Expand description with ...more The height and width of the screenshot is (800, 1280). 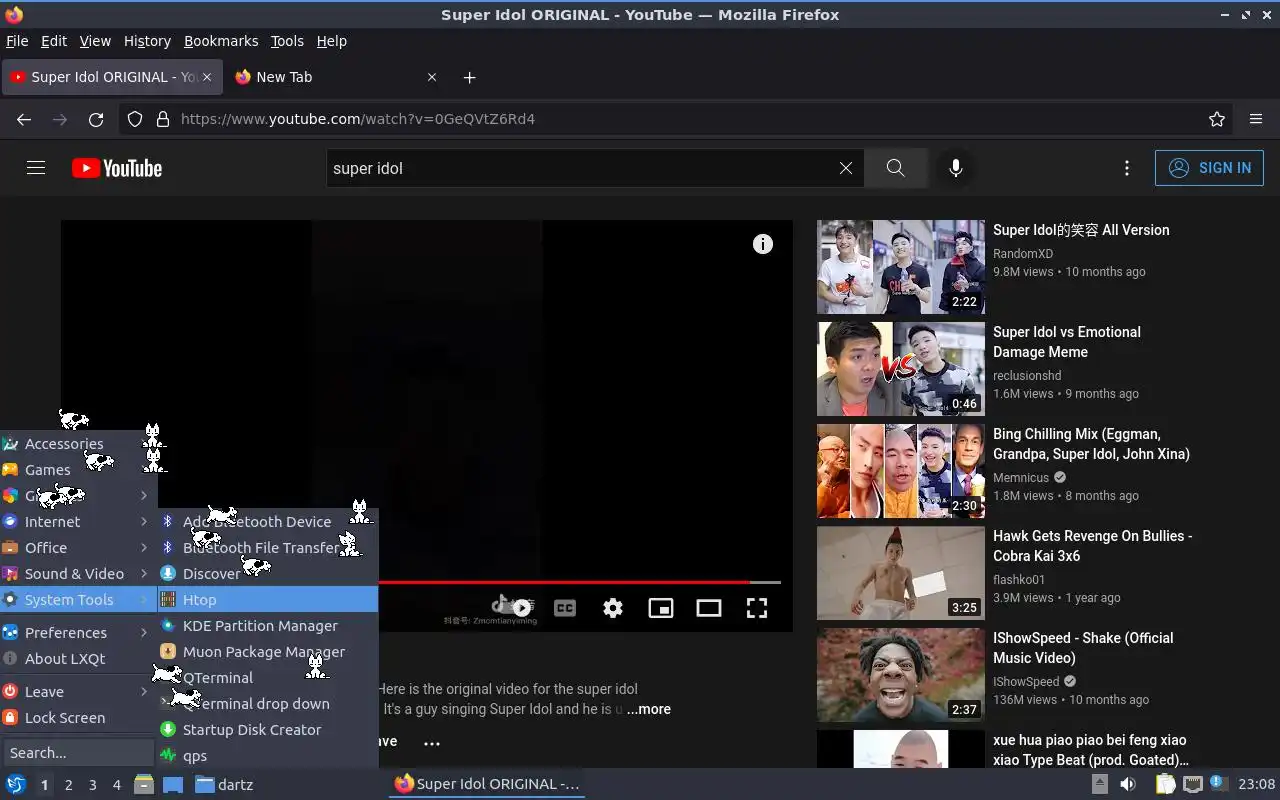pyautogui.click(x=649, y=709)
